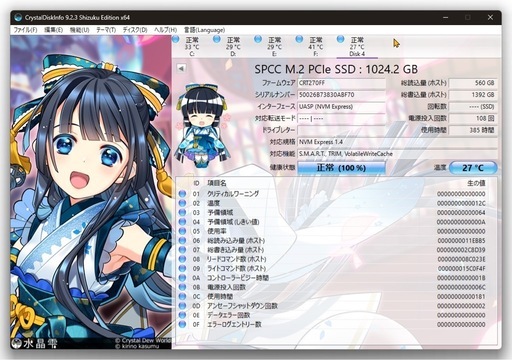Click raw value 00000015C0F4F
Viewport: 512px width, 360px height.
click(461, 268)
